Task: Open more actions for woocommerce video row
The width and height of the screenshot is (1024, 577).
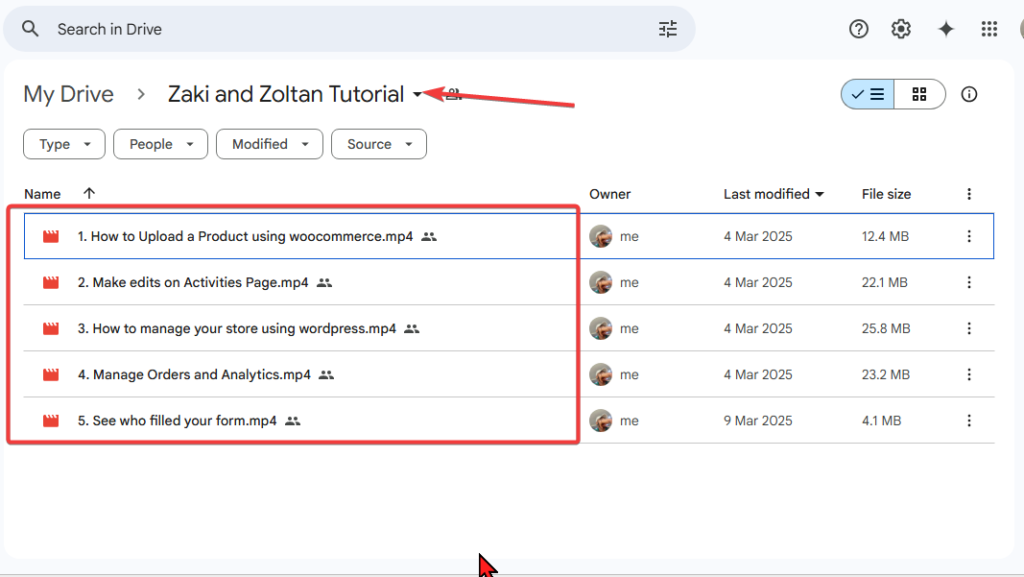Action: tap(969, 236)
